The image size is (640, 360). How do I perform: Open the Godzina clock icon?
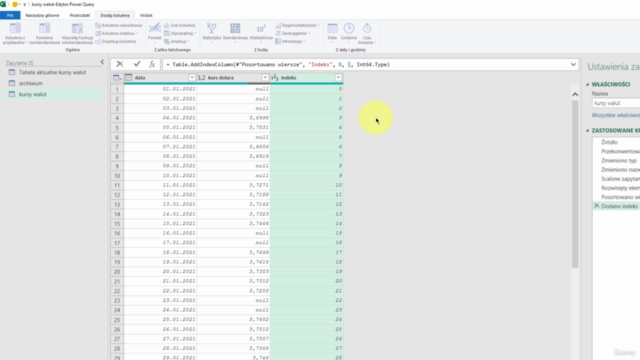click(x=349, y=28)
